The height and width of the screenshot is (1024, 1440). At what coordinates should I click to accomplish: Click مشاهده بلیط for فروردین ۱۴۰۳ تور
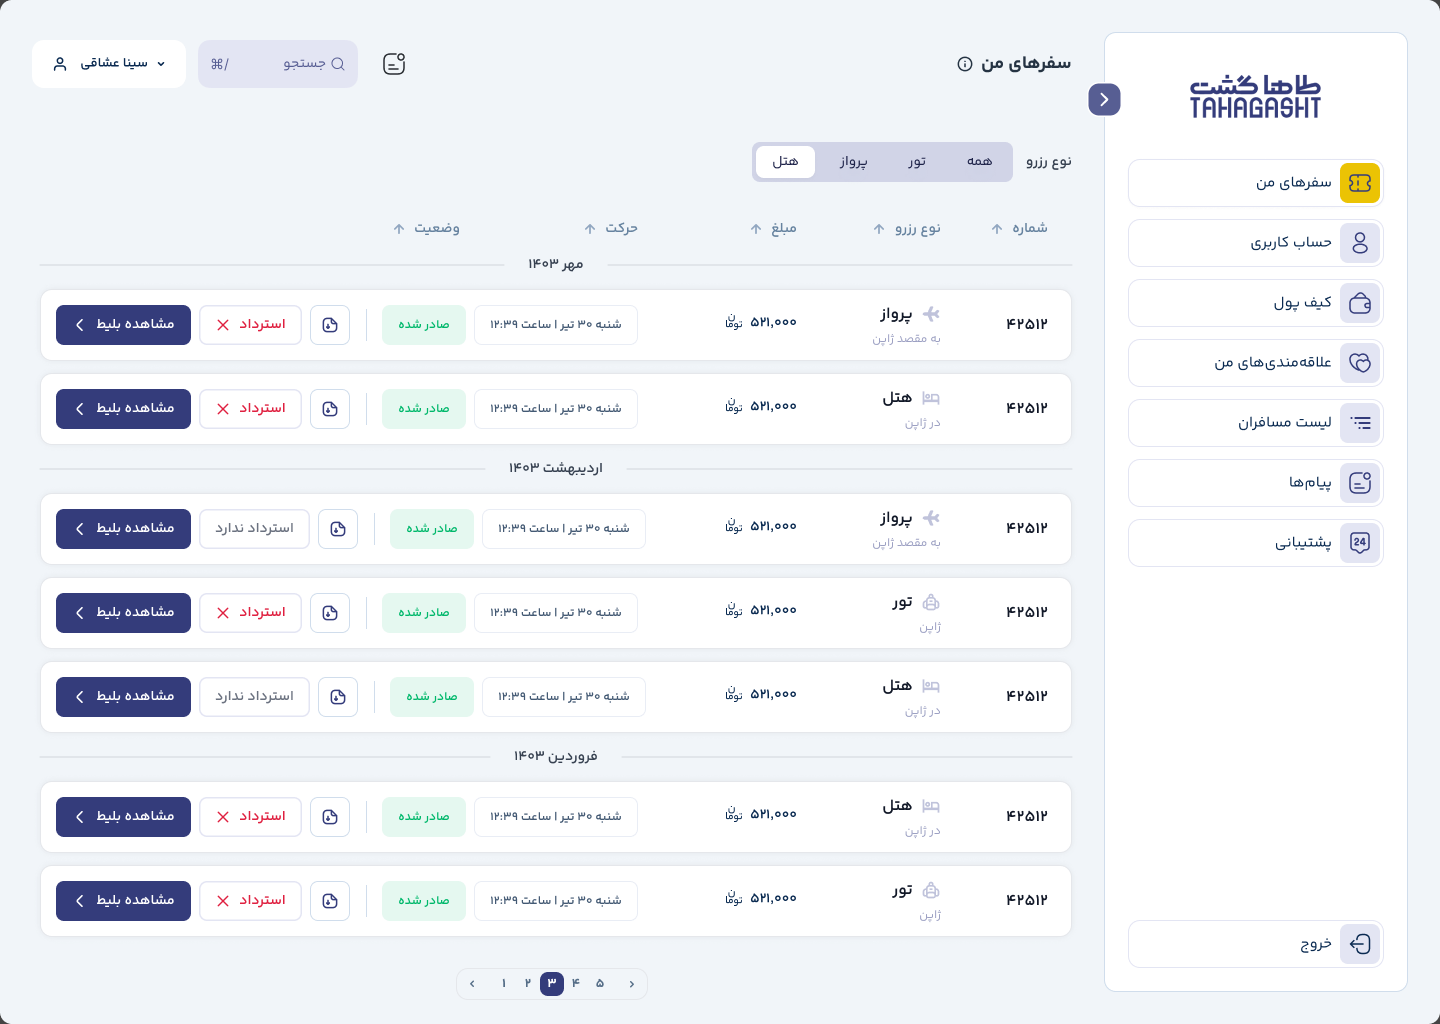[123, 901]
